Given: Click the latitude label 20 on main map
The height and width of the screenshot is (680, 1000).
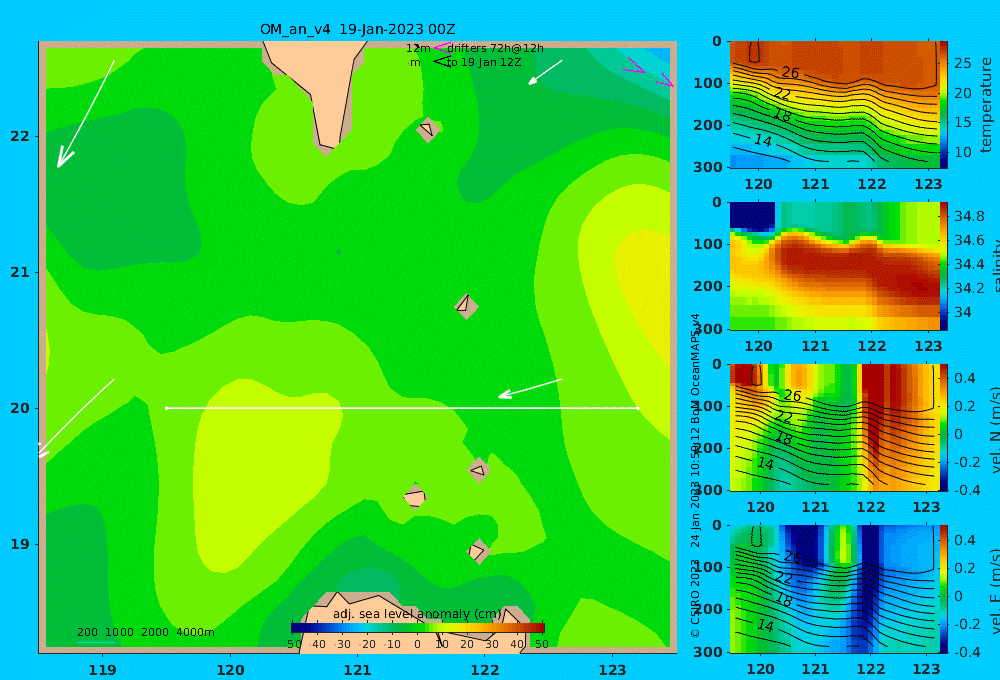Looking at the screenshot, I should click(x=20, y=408).
